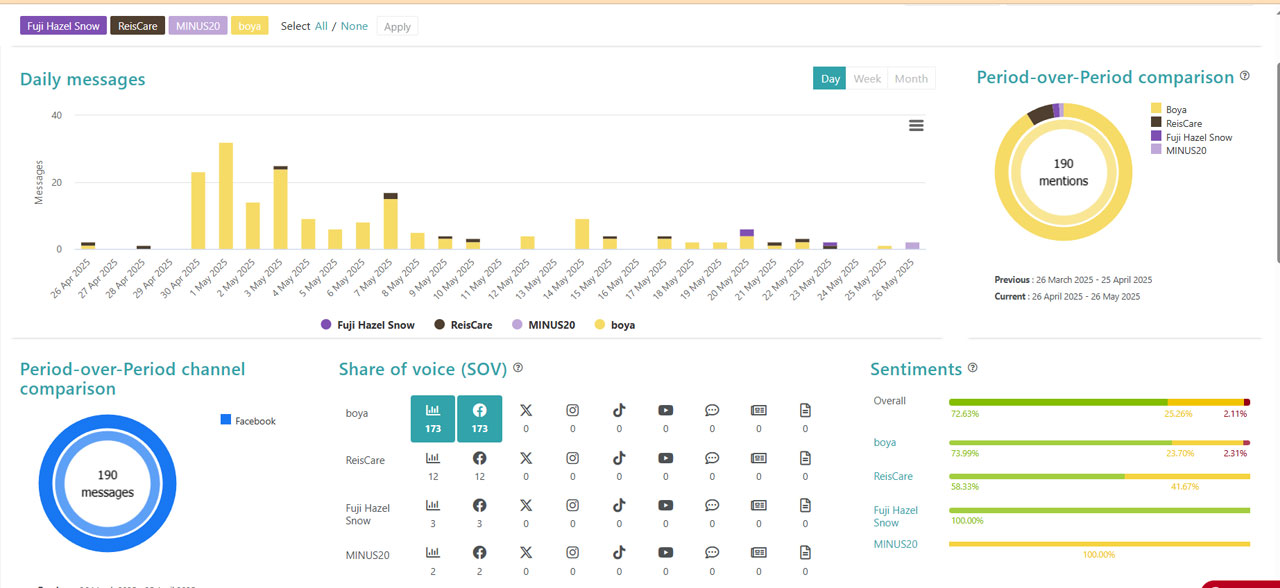Open help icon beside Share of voice title
1280x588 pixels.
tap(518, 368)
